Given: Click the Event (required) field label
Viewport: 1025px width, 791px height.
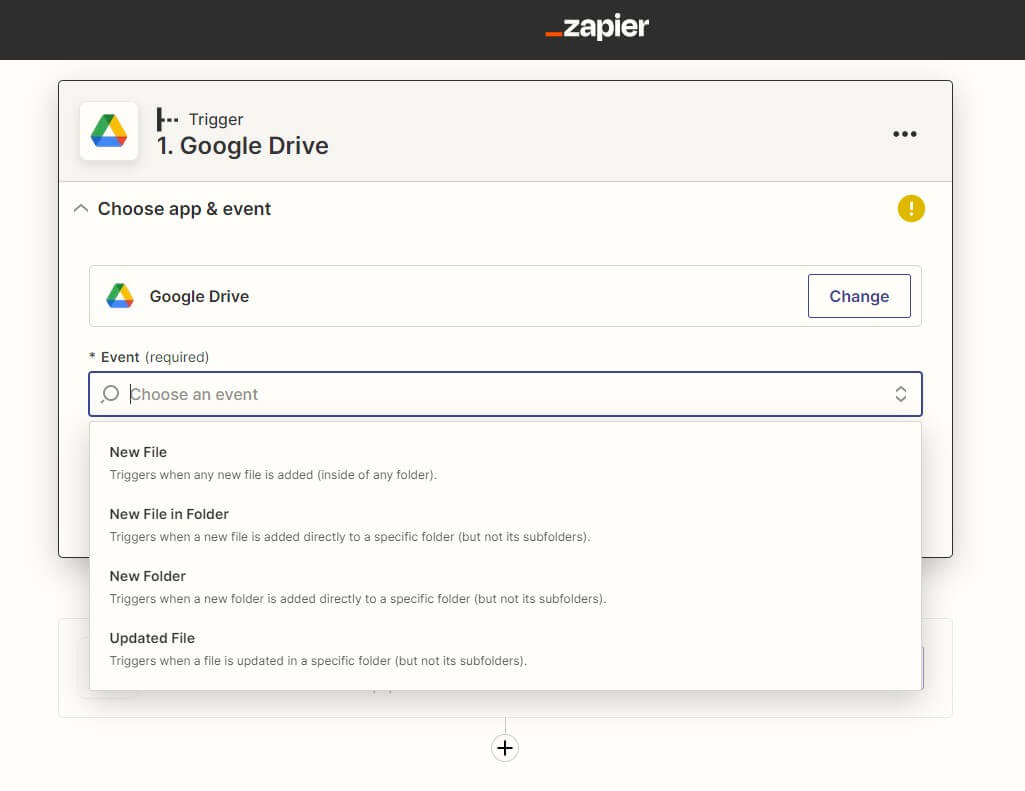Looking at the screenshot, I should (x=149, y=357).
